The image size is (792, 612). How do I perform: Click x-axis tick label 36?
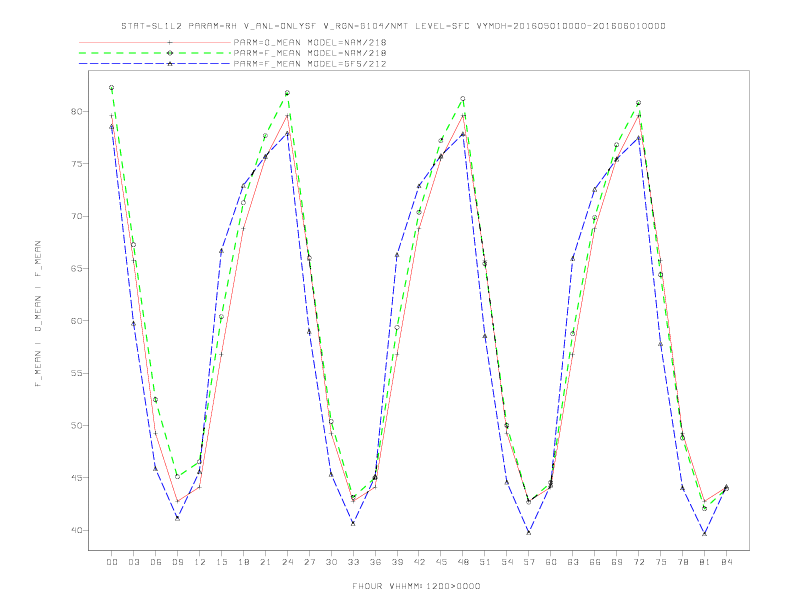click(375, 562)
